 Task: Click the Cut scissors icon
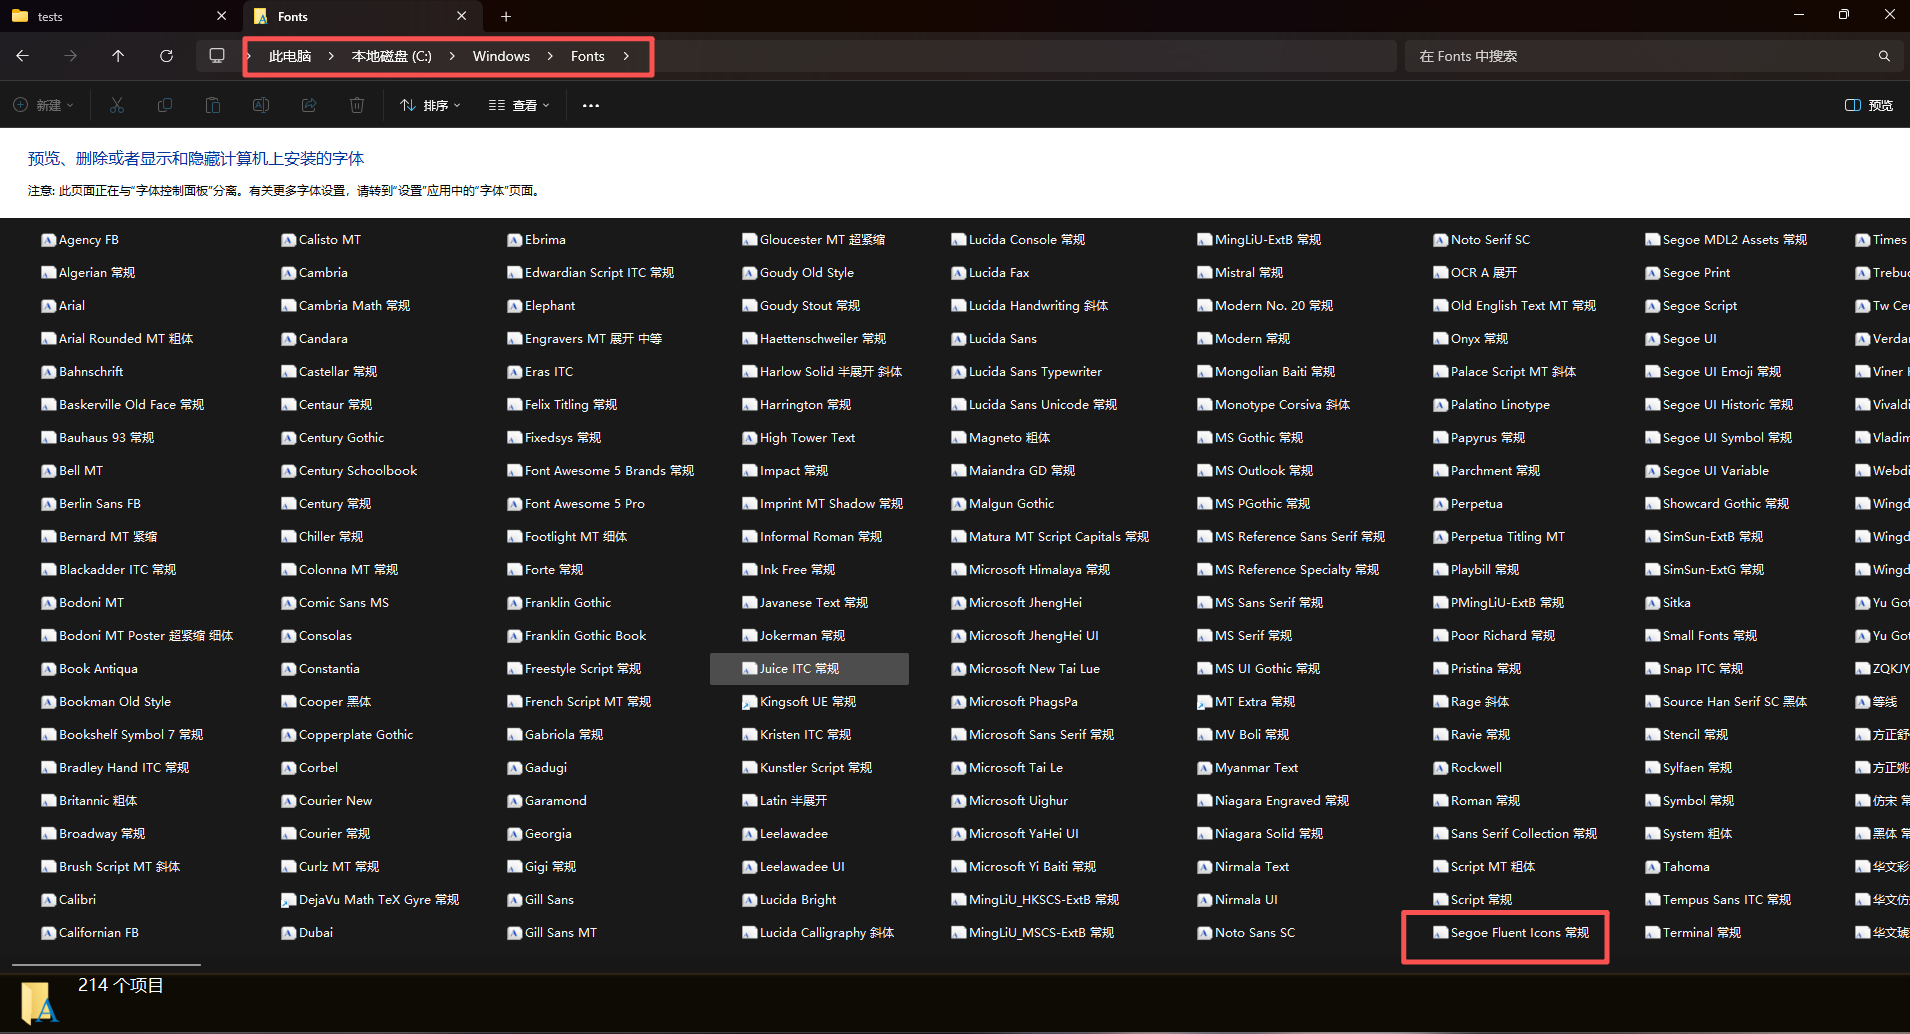[117, 105]
